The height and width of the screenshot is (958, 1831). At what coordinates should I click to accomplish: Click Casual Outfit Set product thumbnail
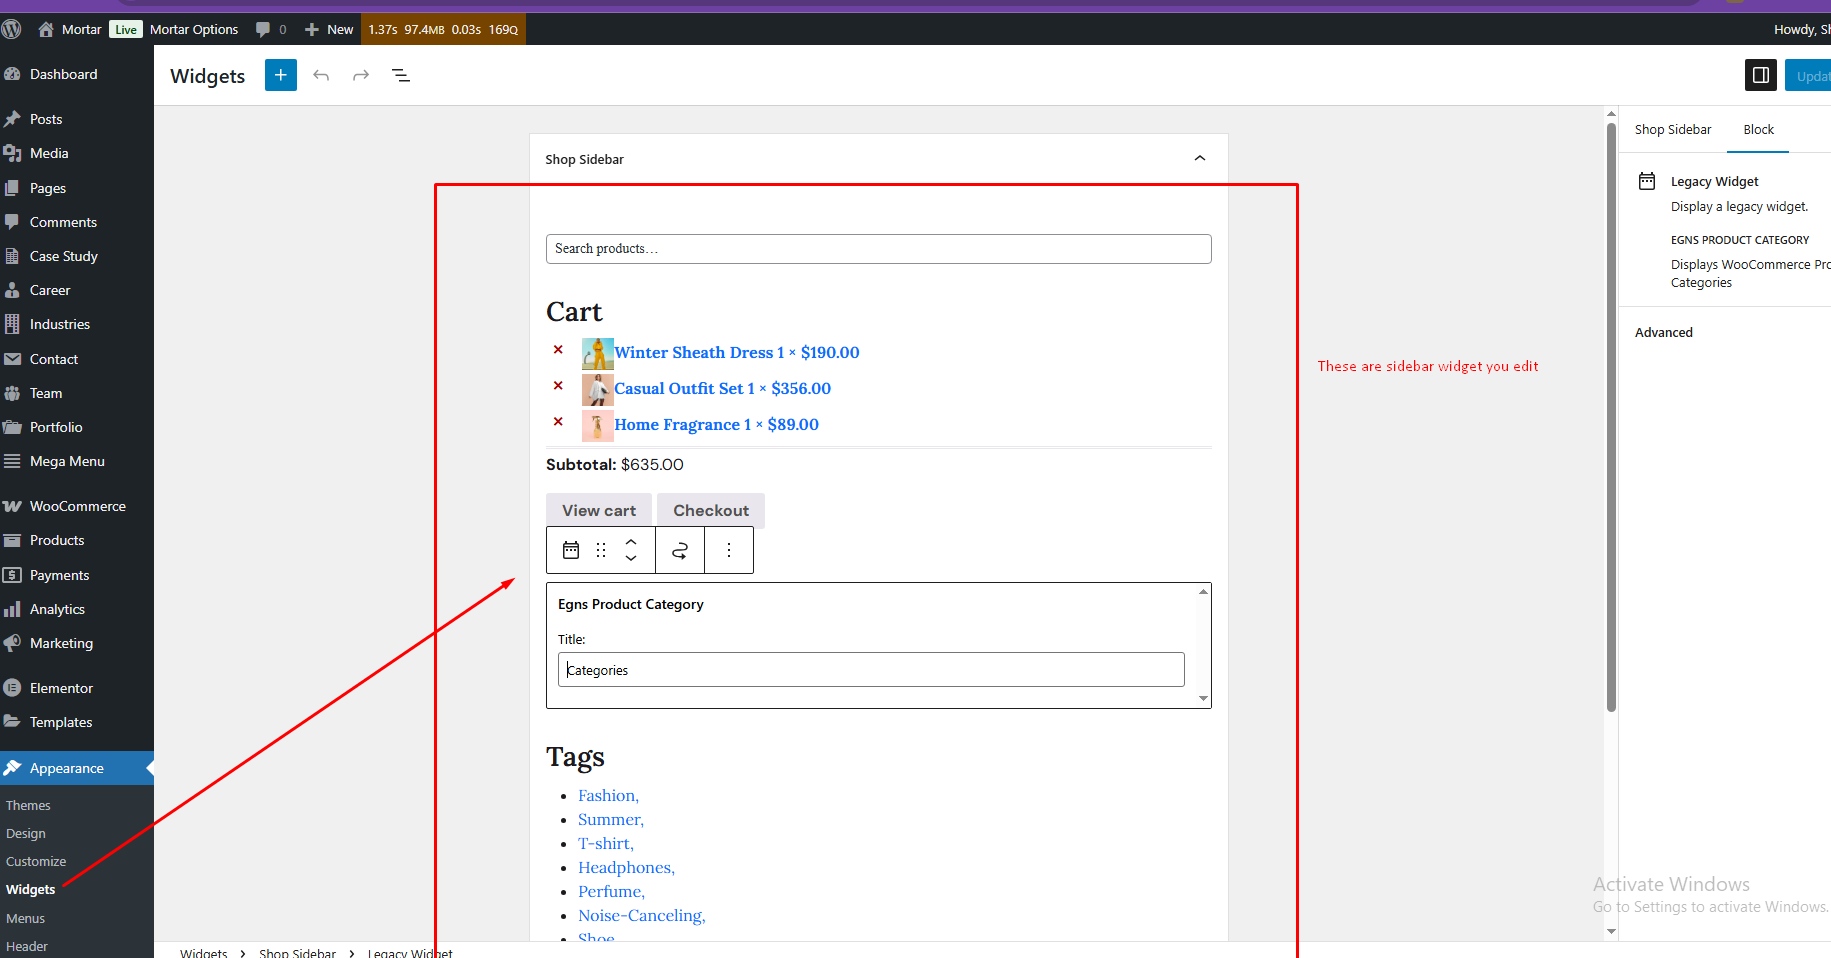tap(597, 390)
